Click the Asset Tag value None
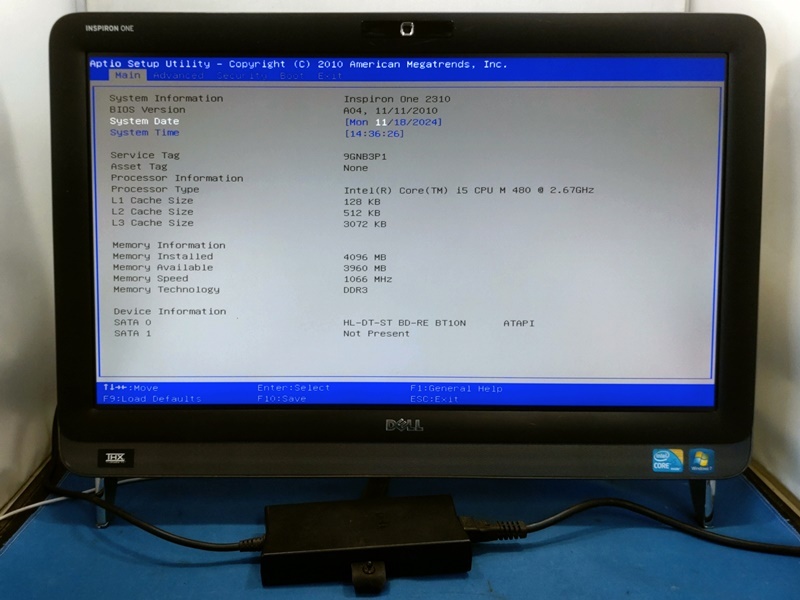800x600 pixels. pyautogui.click(x=356, y=168)
